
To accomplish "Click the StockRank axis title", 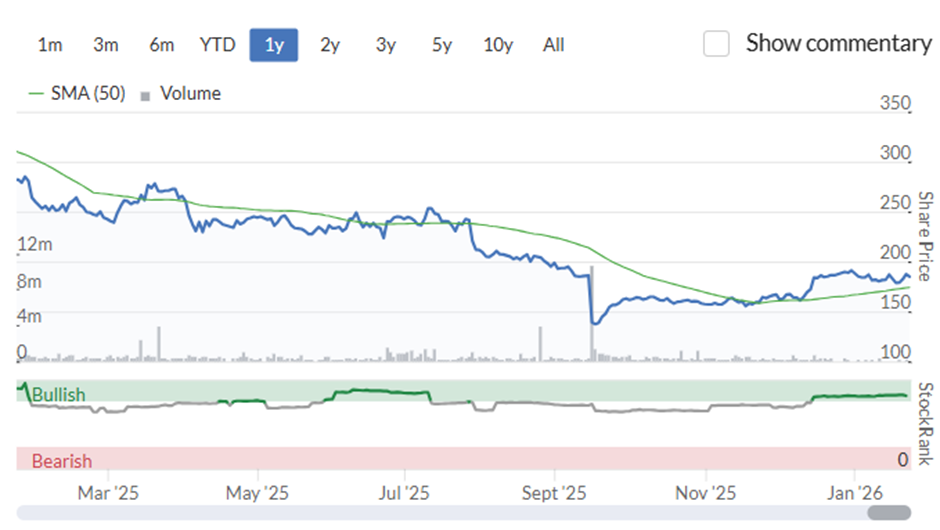I will [926, 424].
